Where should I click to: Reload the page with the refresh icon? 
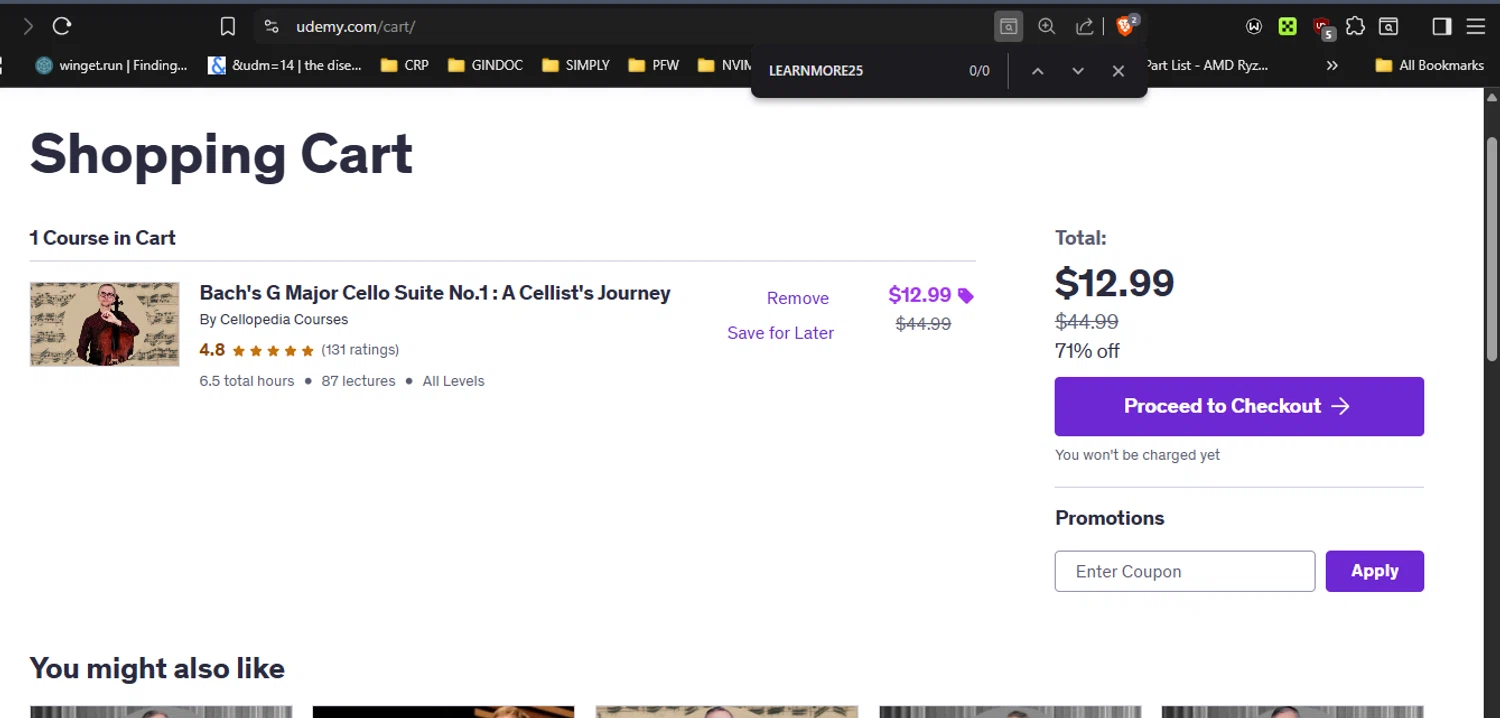pos(62,27)
